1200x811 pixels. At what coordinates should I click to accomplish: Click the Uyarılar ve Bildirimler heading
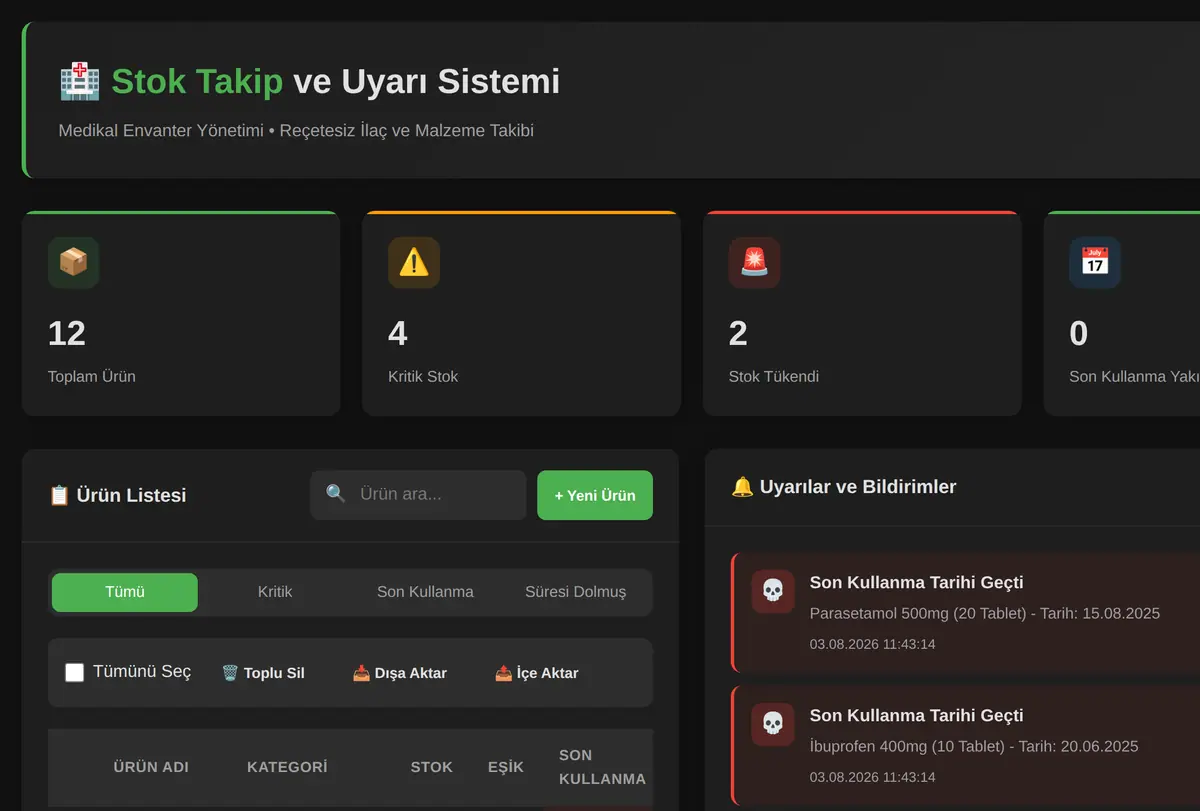pos(858,487)
